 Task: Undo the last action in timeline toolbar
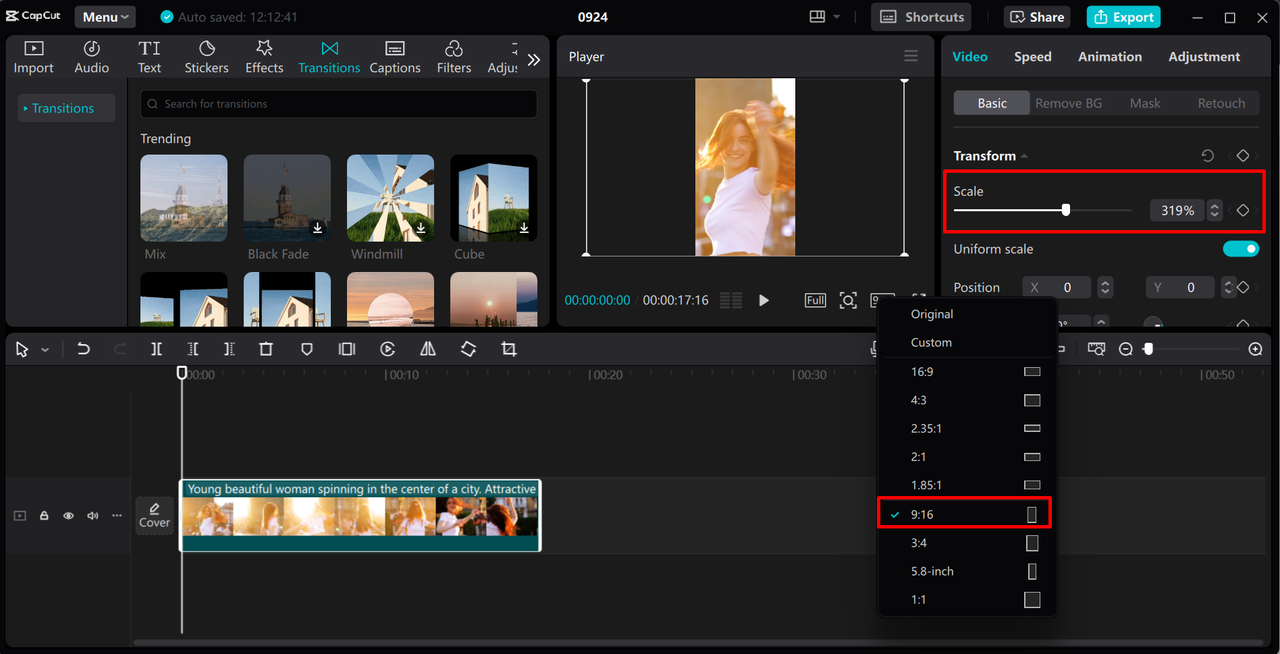84,349
